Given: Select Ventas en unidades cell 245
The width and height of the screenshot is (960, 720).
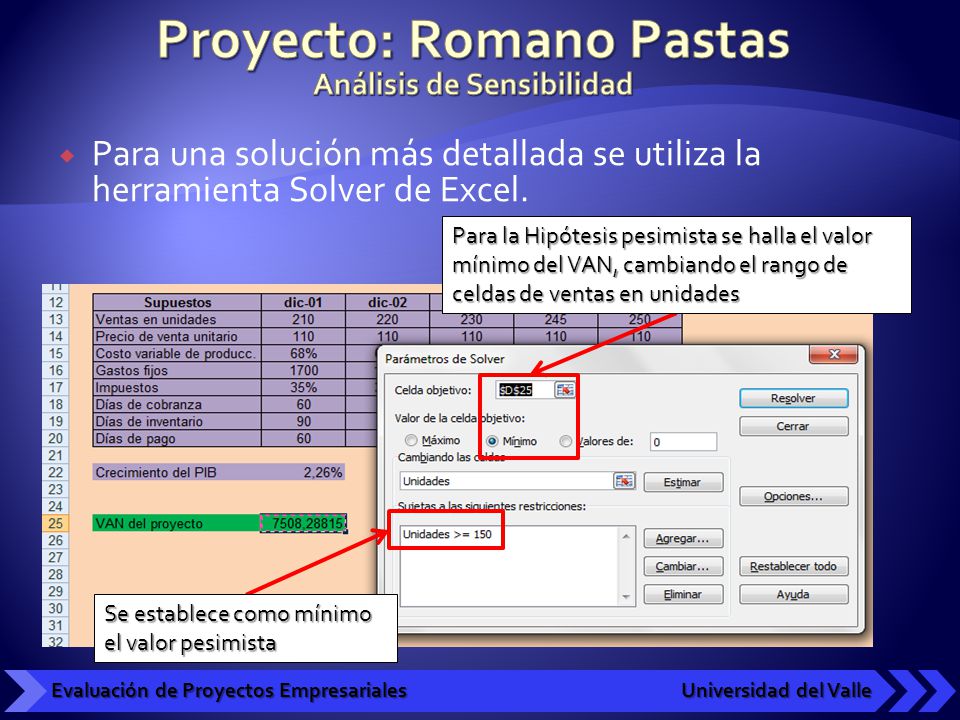Looking at the screenshot, I should coord(555,319).
